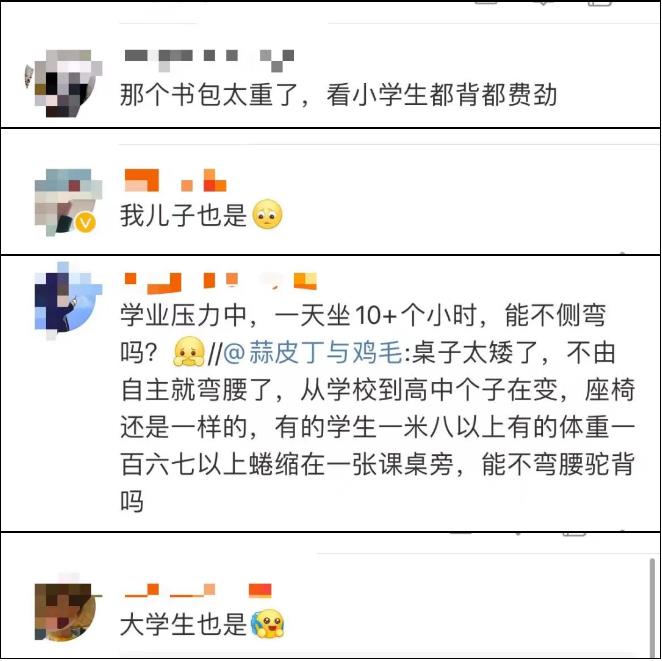This screenshot has width=662, height=661.
Task: Click the badge icon ending the third username
Action: [x=305, y=281]
